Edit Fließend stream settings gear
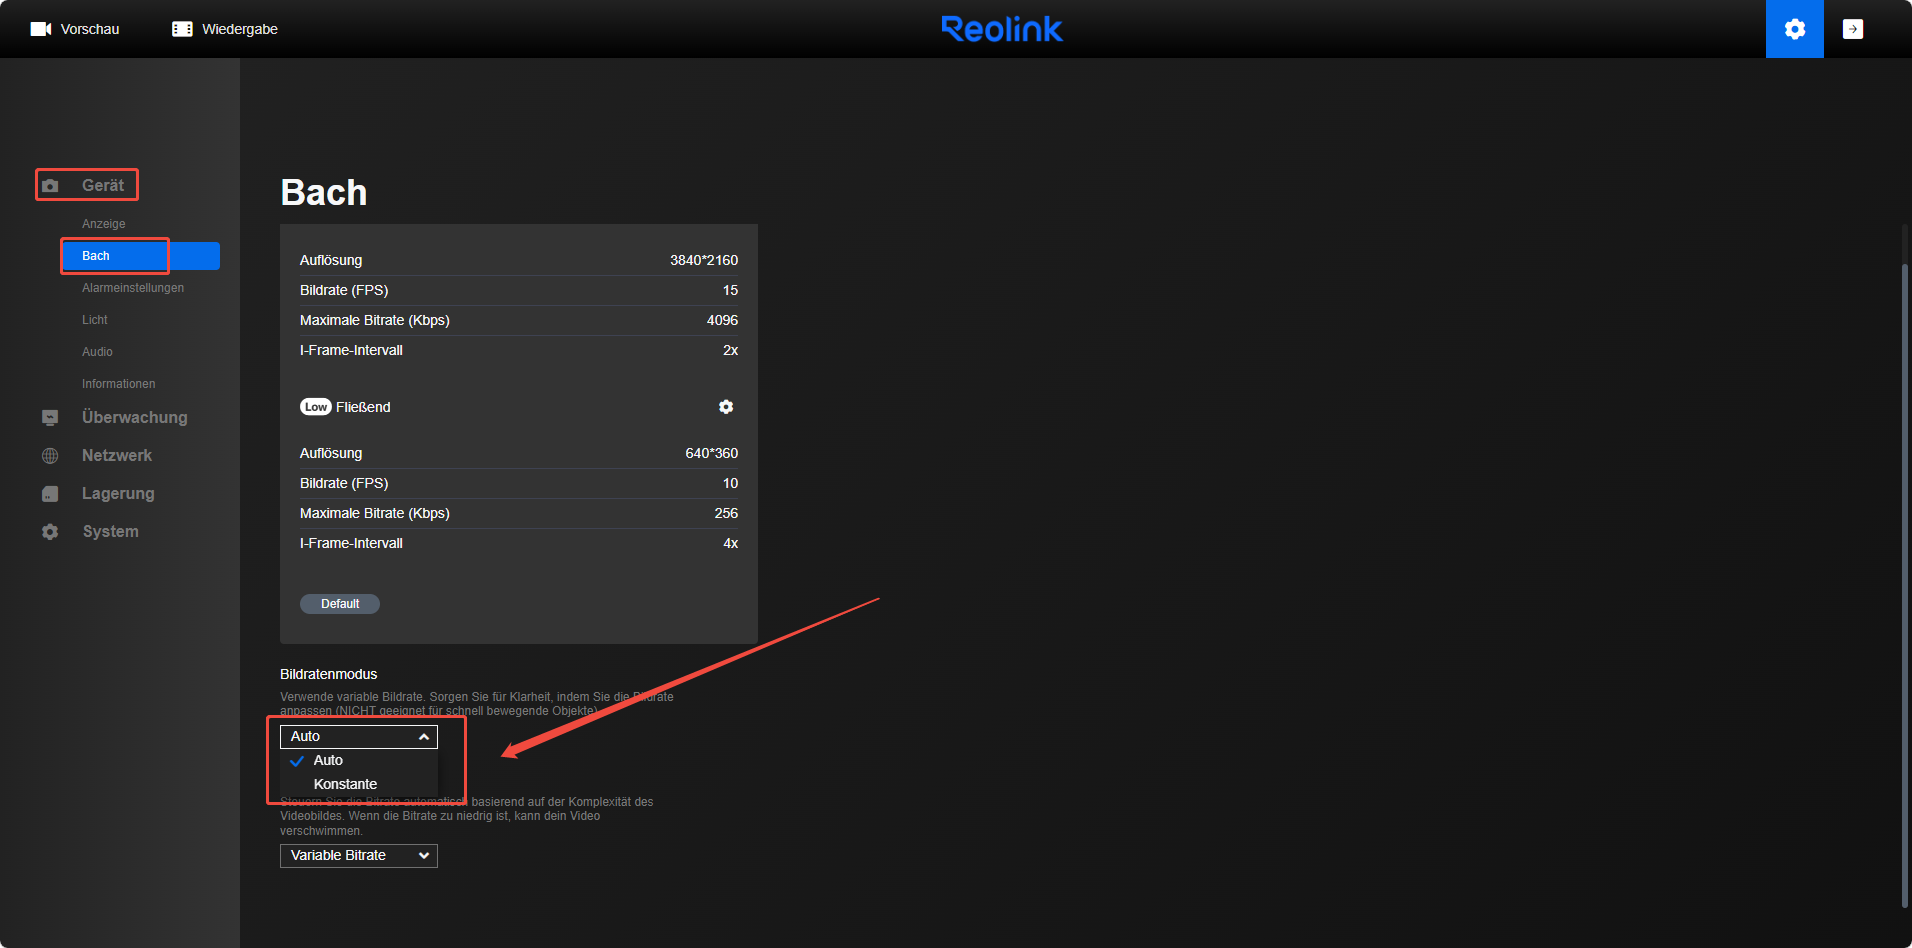This screenshot has height=948, width=1912. pos(726,407)
